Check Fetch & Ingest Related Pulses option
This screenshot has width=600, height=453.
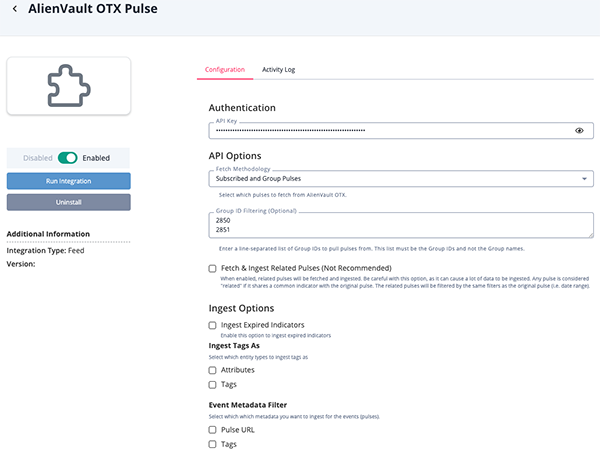(212, 269)
